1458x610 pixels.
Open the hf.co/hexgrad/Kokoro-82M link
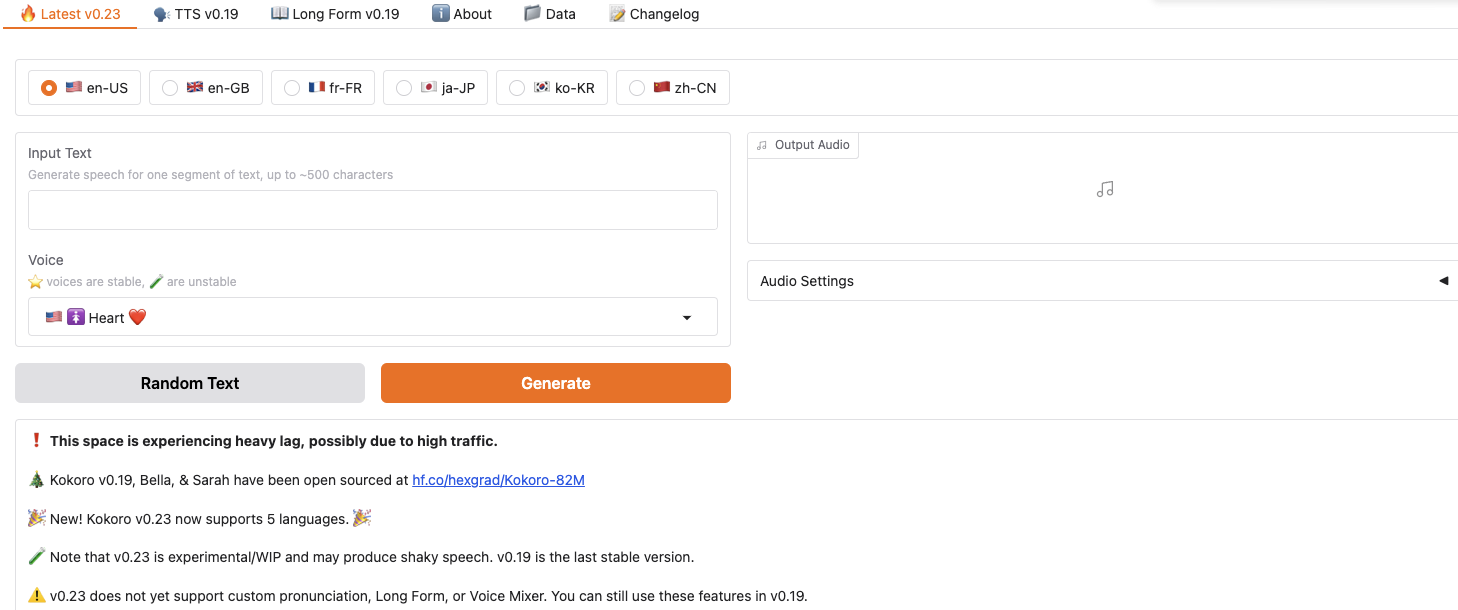498,480
